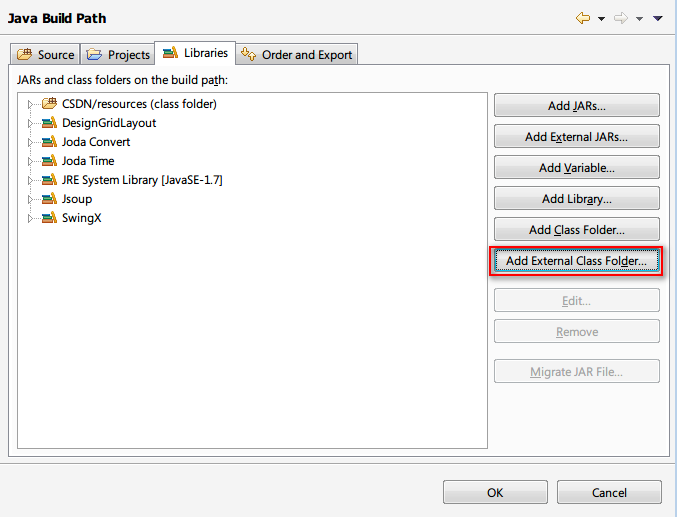Click the Joda Time library icon
This screenshot has width=678, height=517.
[49, 160]
